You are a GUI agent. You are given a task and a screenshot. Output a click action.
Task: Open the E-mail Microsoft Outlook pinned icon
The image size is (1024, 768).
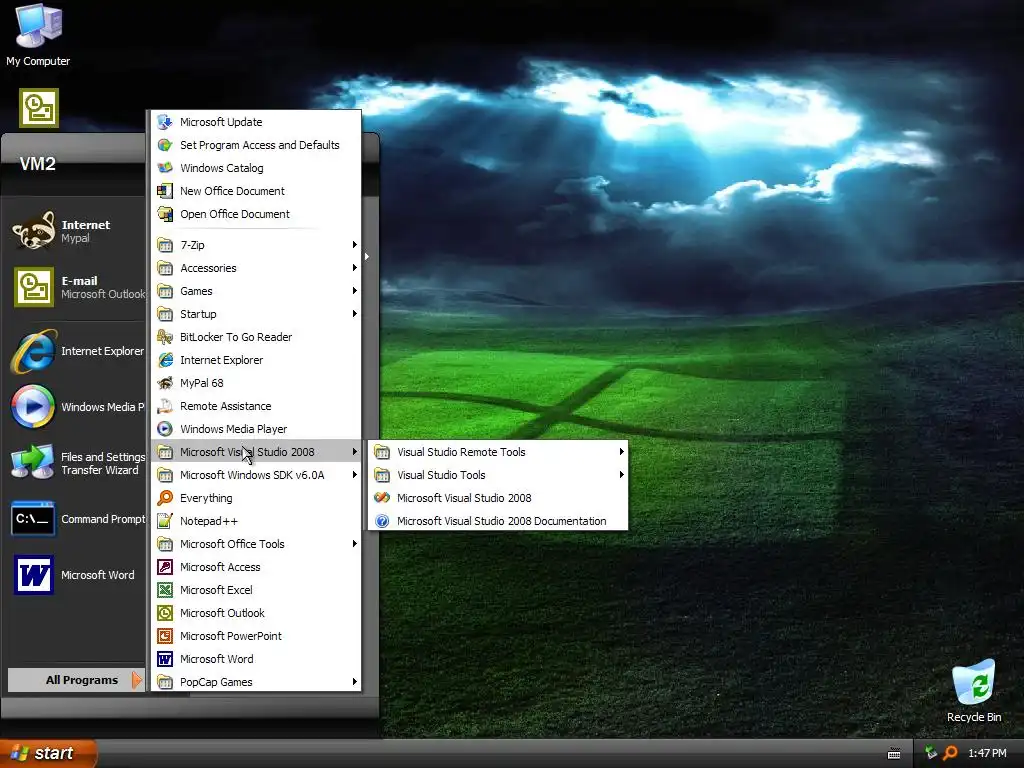coord(34,287)
